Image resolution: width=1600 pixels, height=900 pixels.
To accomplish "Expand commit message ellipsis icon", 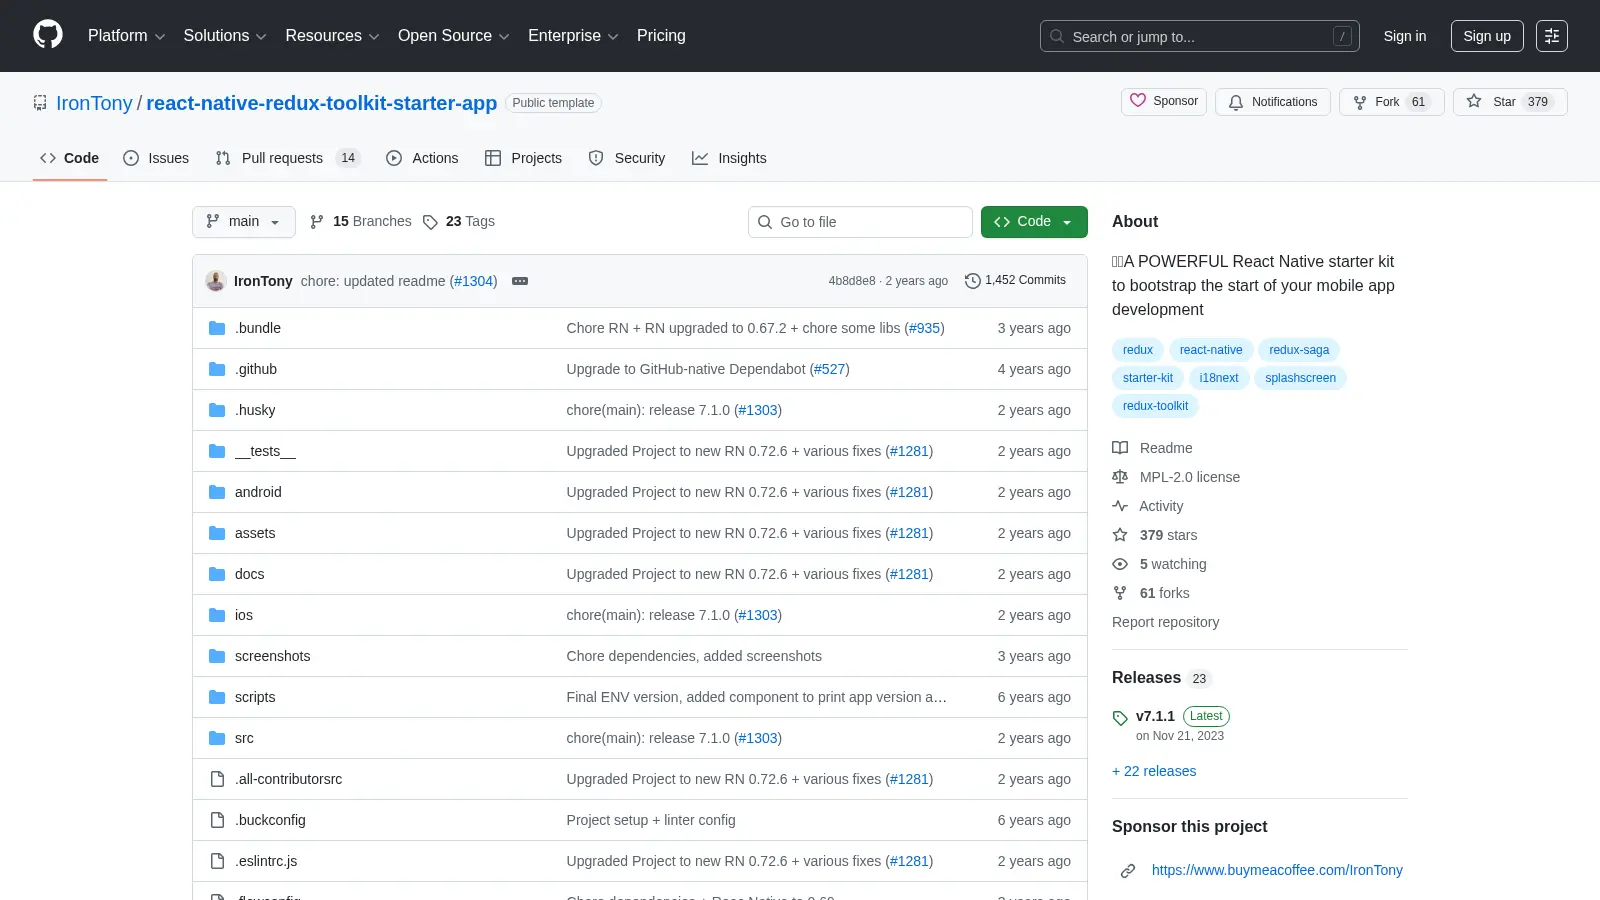I will click(520, 281).
